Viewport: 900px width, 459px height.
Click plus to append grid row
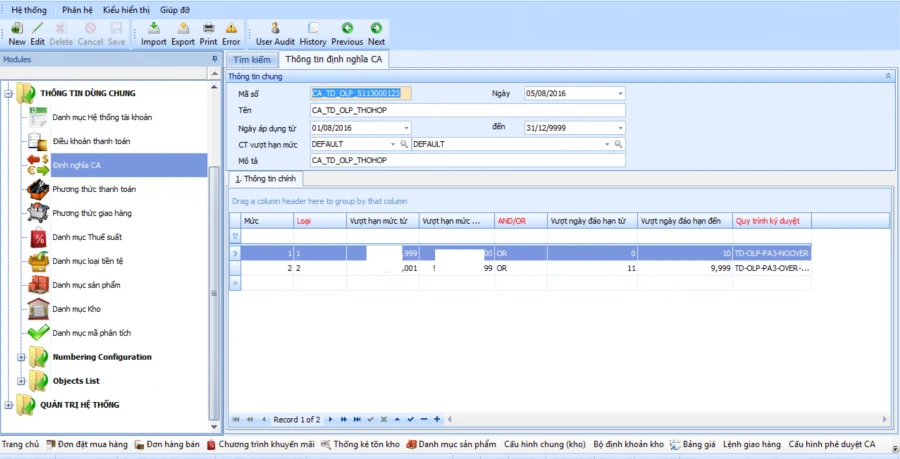(437, 419)
